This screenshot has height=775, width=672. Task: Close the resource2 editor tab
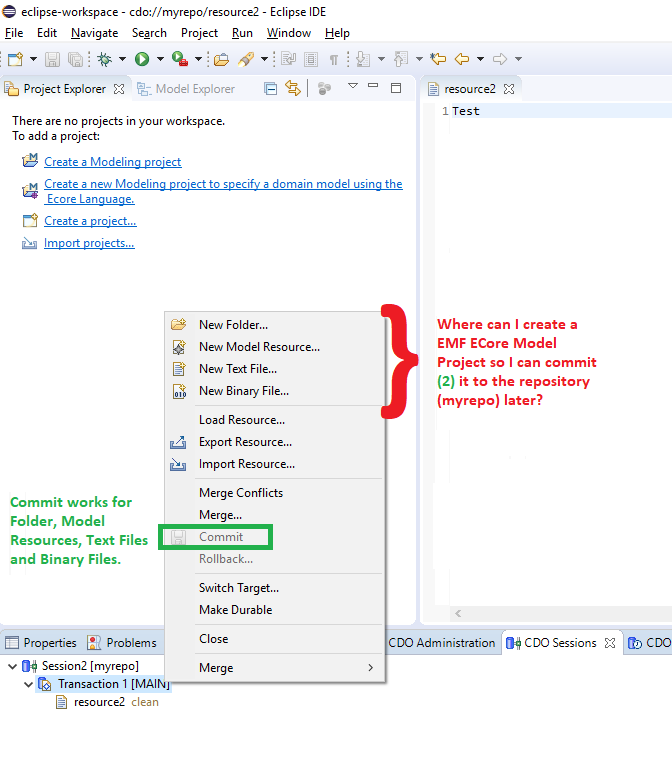coord(509,89)
